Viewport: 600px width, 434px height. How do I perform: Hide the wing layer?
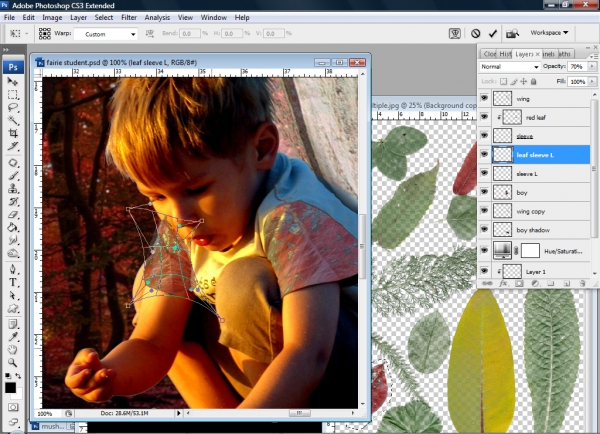point(484,98)
